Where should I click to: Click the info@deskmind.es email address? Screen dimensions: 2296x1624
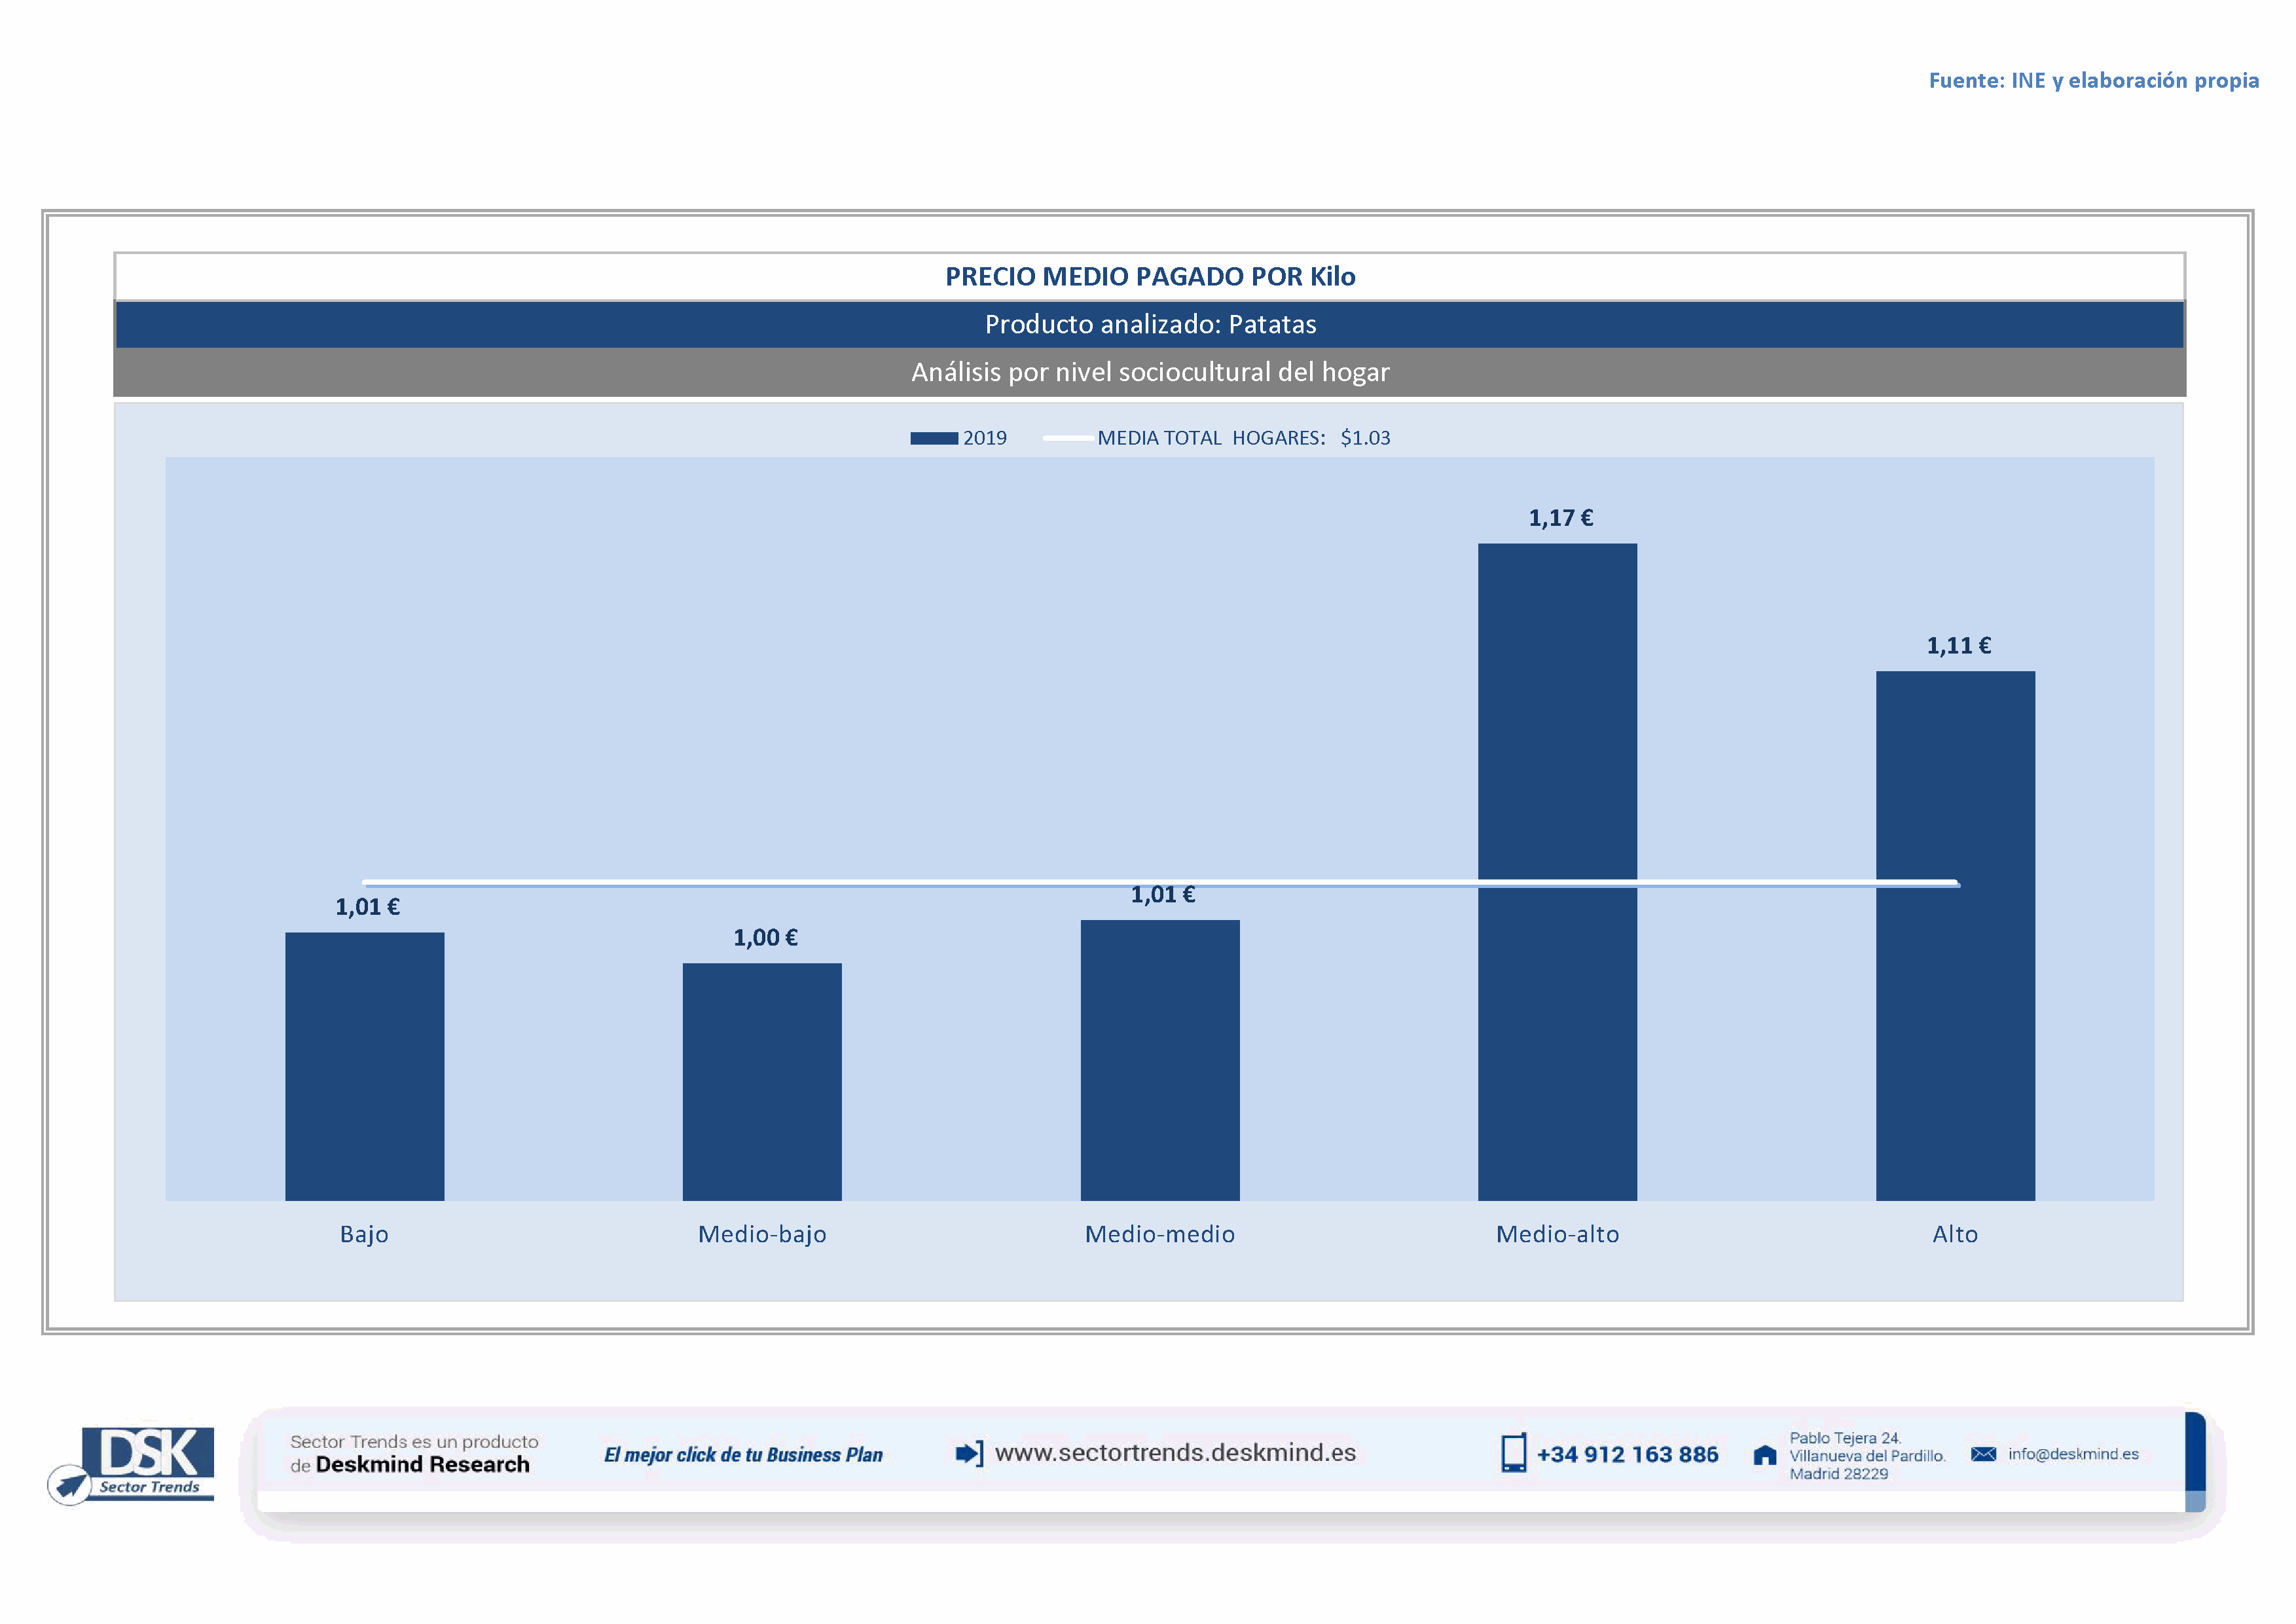(2073, 1454)
